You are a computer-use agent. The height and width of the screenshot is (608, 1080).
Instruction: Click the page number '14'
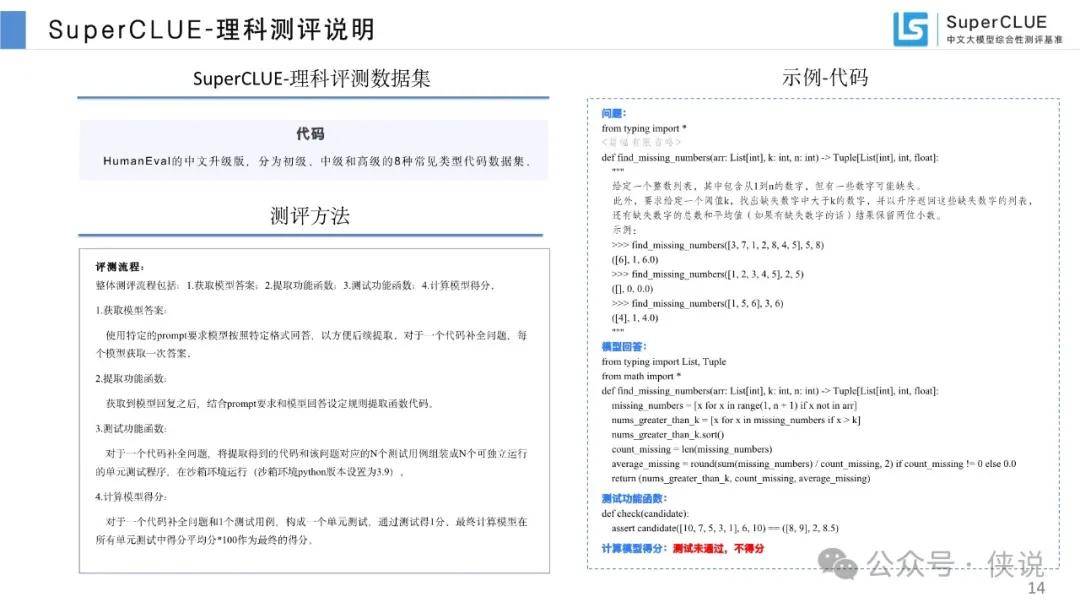tap(1036, 588)
